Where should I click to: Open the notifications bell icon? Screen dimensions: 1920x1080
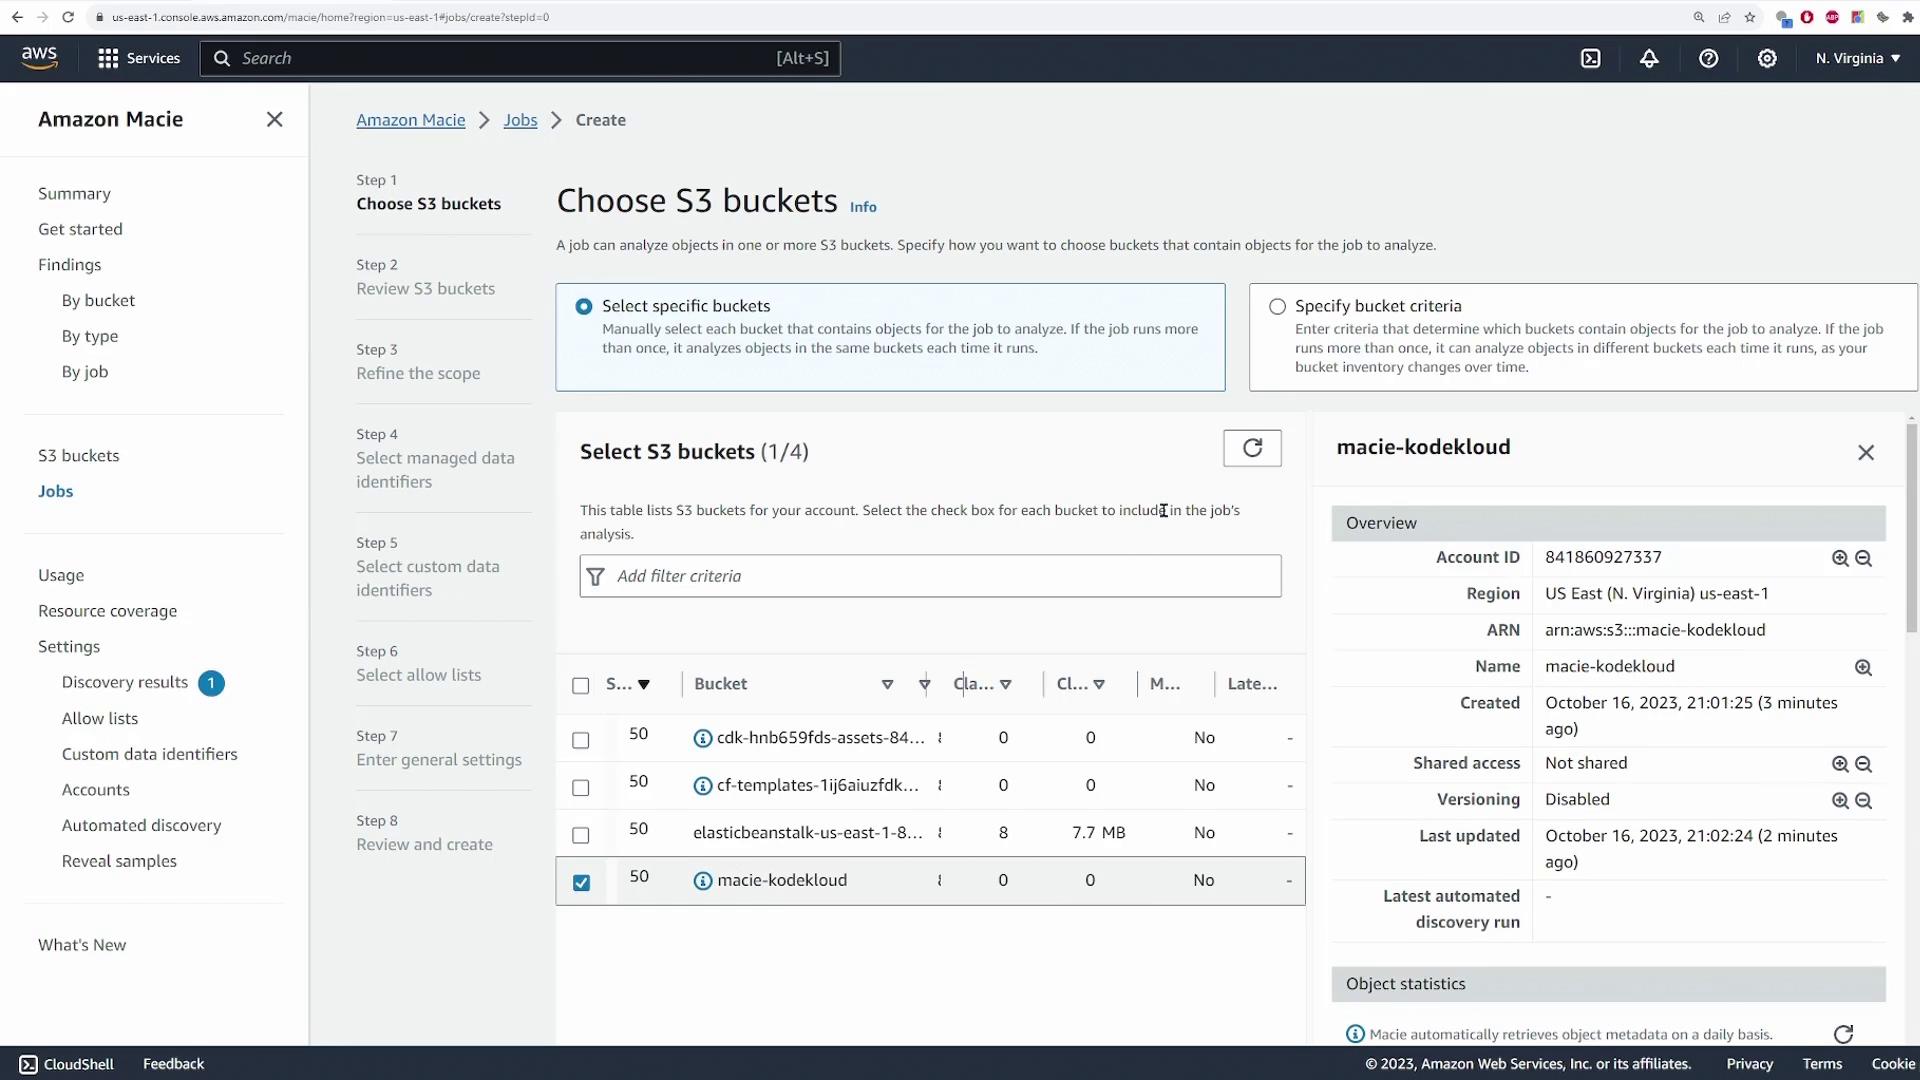[1649, 59]
